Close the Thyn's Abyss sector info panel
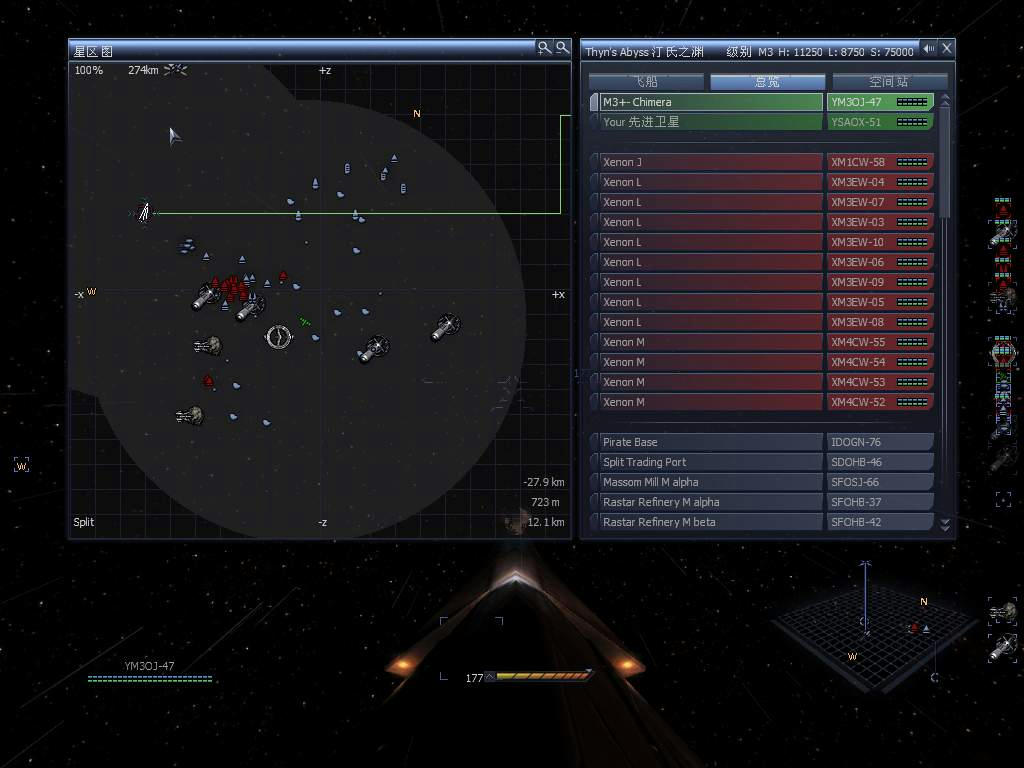This screenshot has width=1024, height=768. (x=947, y=48)
